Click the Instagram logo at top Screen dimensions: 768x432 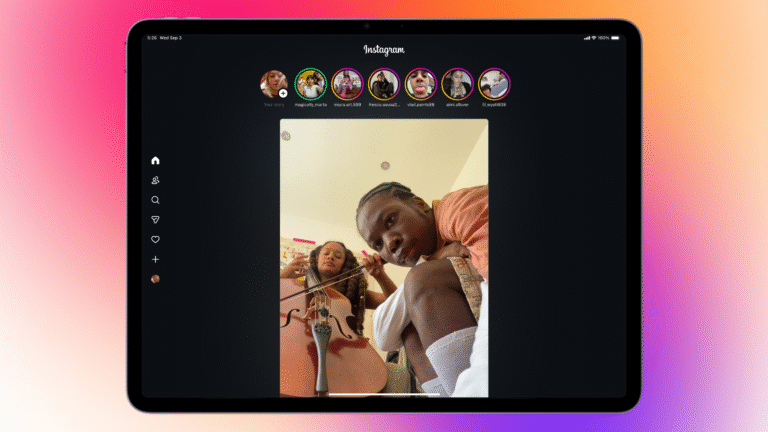coord(384,49)
